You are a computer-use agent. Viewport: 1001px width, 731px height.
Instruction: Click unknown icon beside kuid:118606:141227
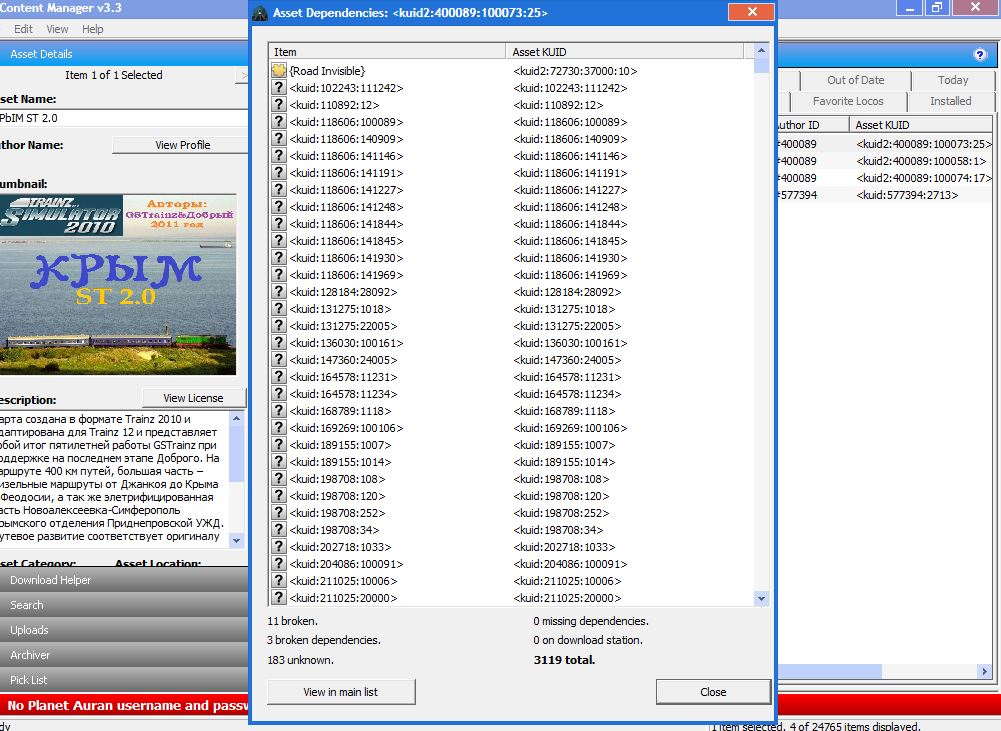click(x=278, y=190)
